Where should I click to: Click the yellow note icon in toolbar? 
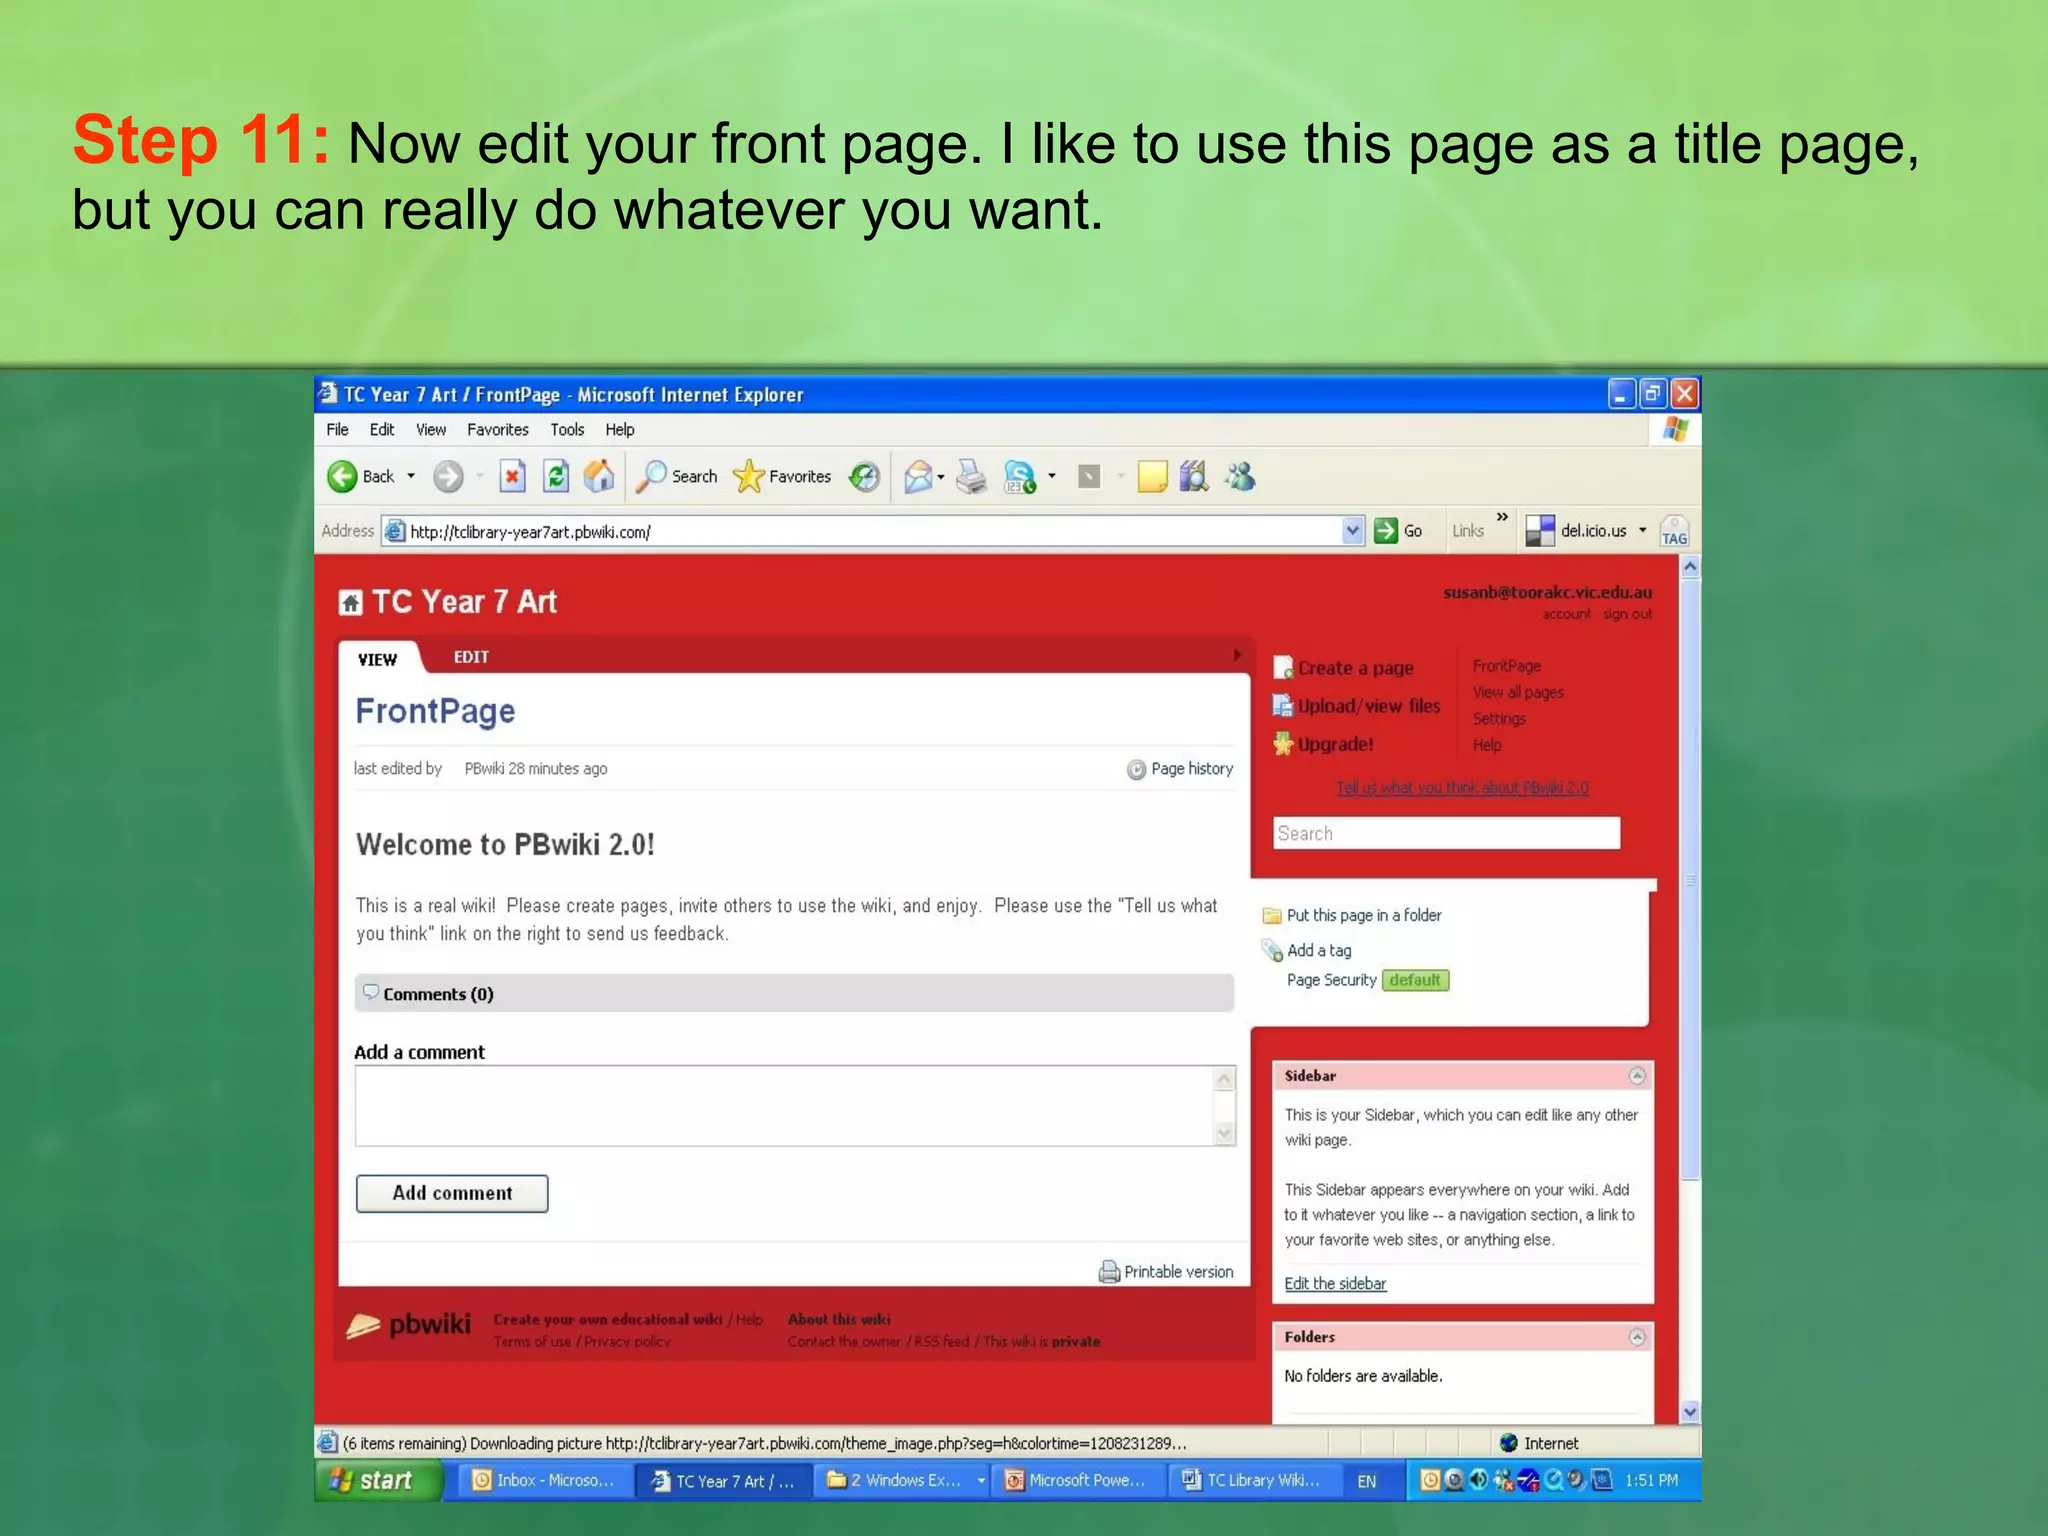coord(1152,477)
